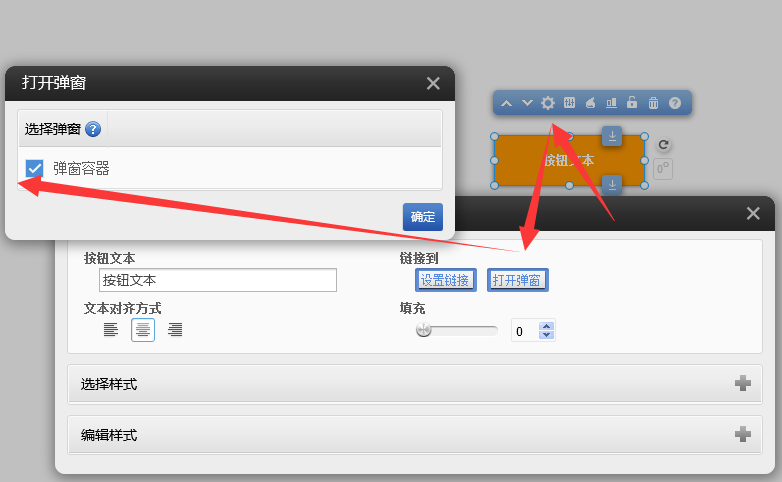This screenshot has height=482, width=782.
Task: Uncheck the 弹窗容器 checkbox
Action: point(35,169)
